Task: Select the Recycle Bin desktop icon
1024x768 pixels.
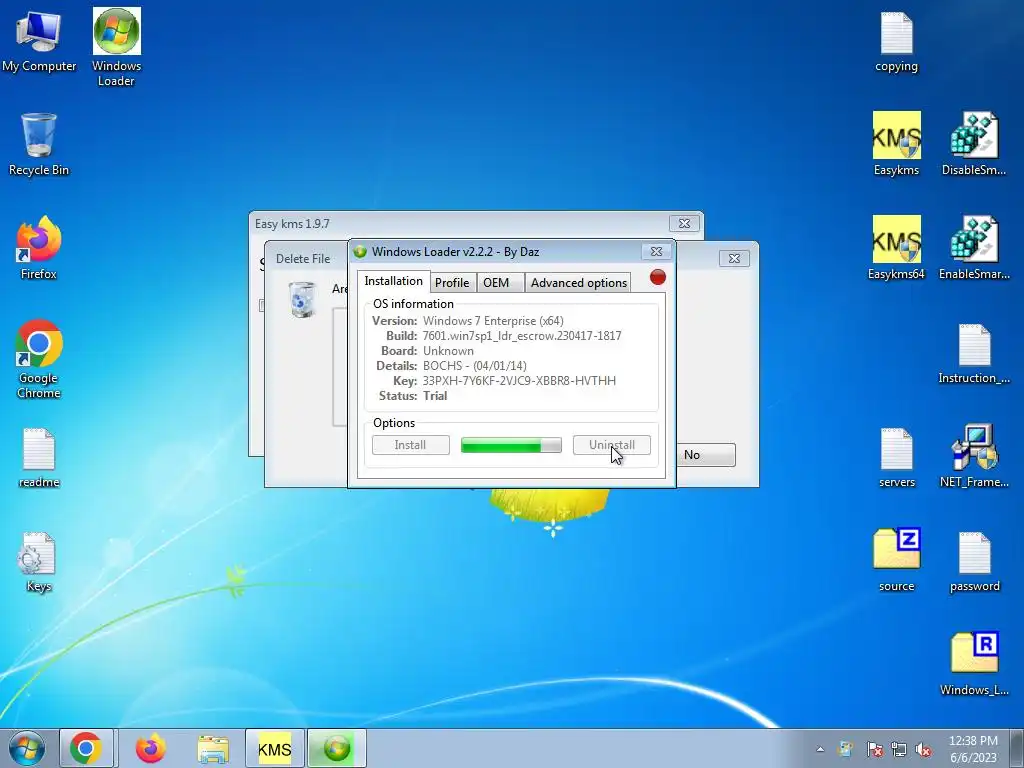Action: pos(39,144)
